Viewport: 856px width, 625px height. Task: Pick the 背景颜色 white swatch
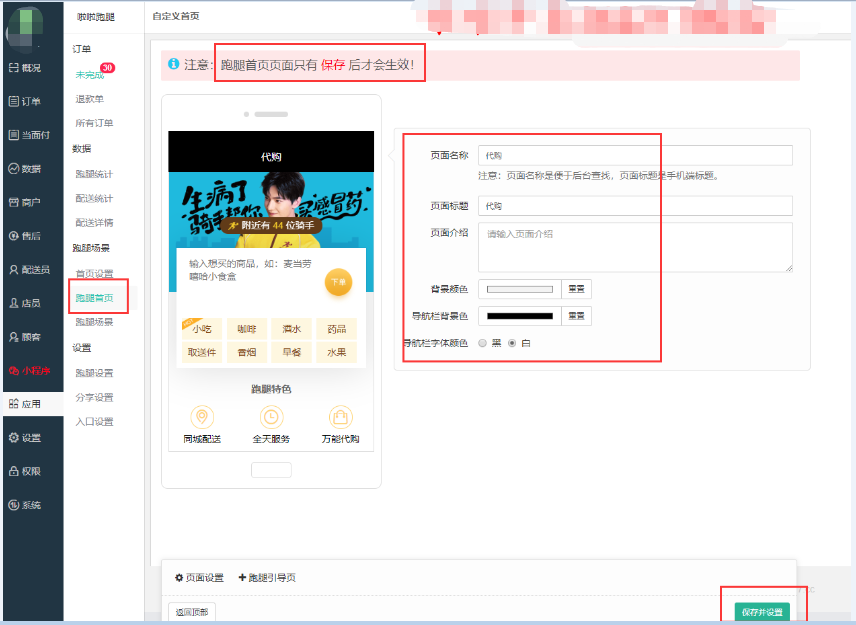[520, 289]
